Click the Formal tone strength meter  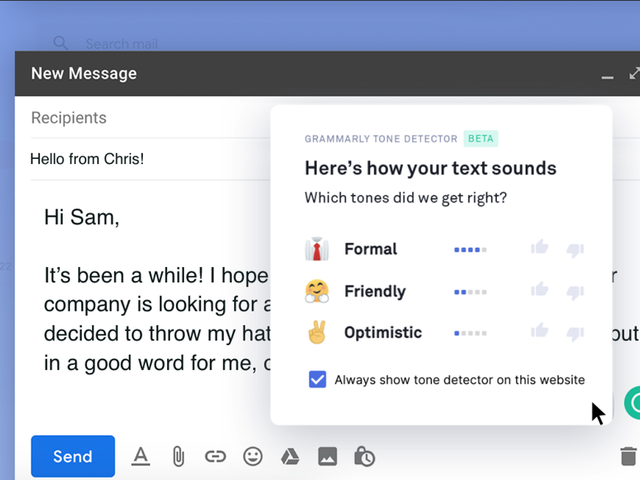(470, 250)
